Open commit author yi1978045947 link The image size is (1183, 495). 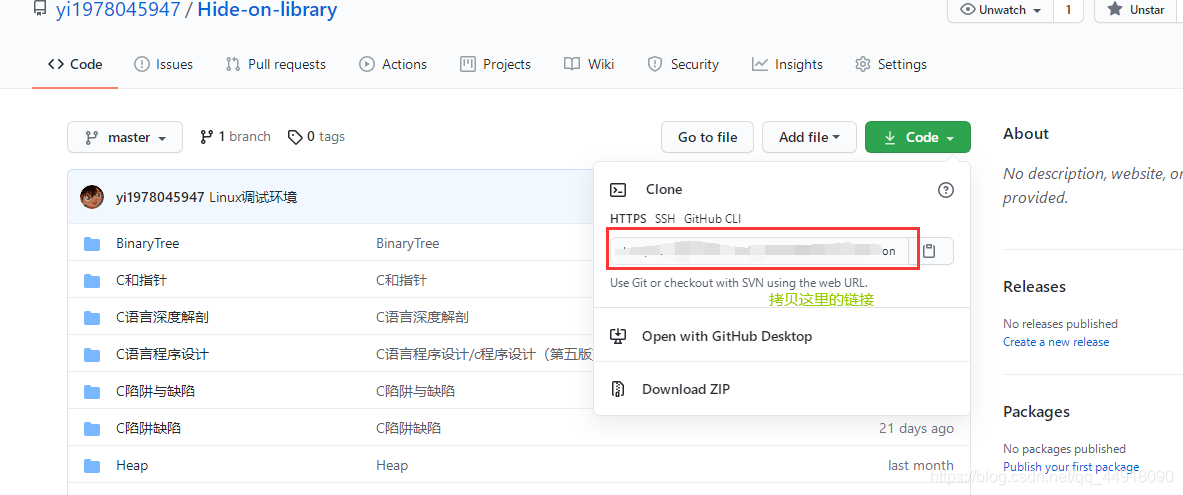coord(160,198)
